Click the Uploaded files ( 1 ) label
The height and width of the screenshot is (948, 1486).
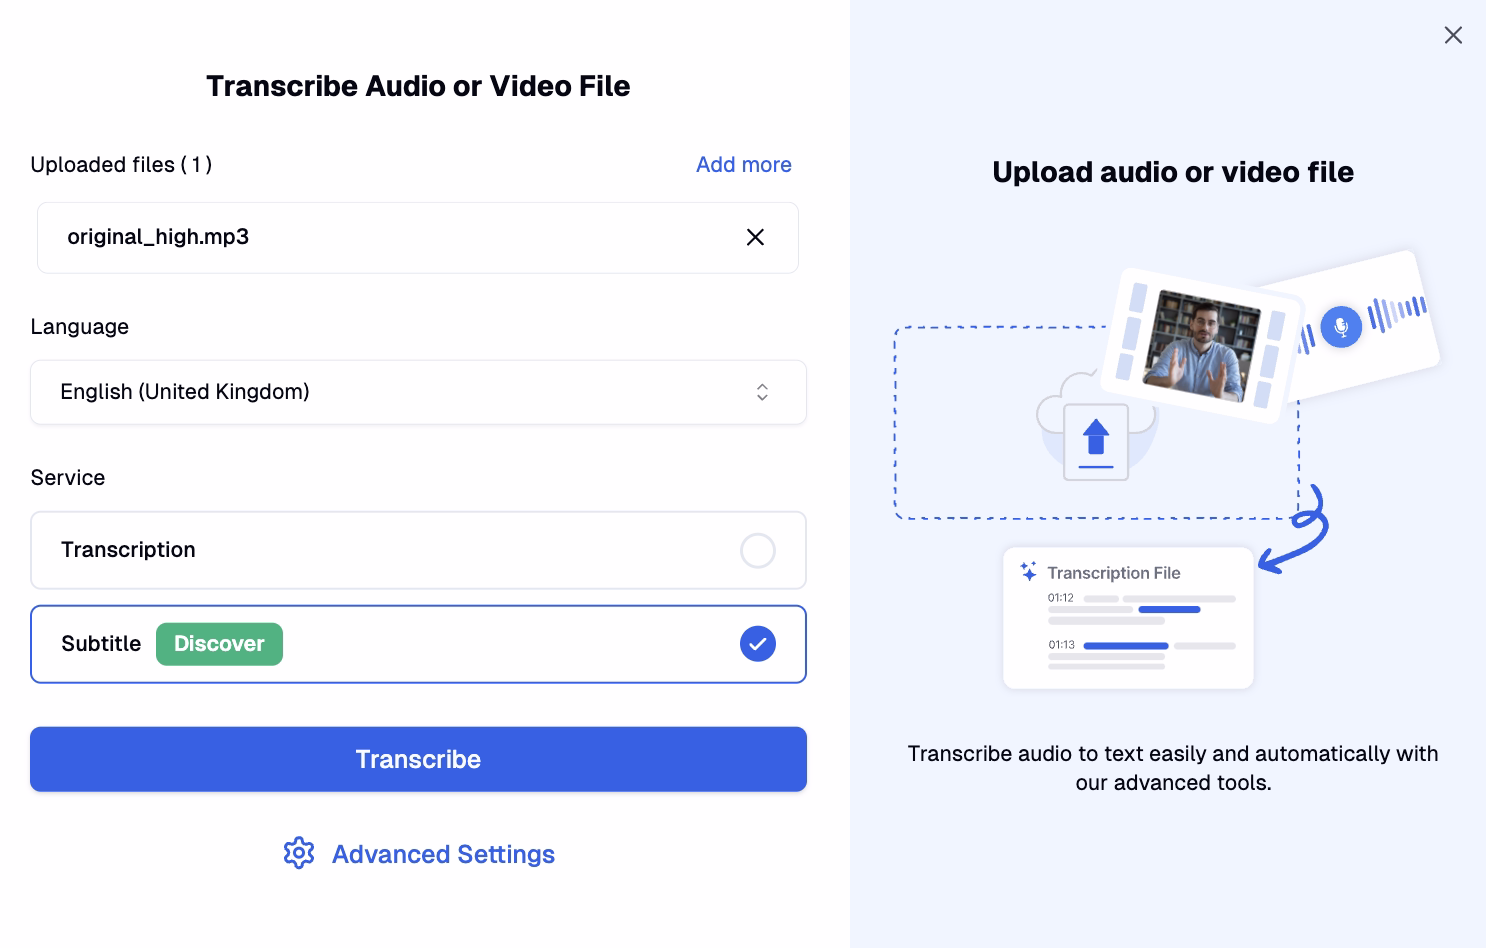tap(121, 164)
